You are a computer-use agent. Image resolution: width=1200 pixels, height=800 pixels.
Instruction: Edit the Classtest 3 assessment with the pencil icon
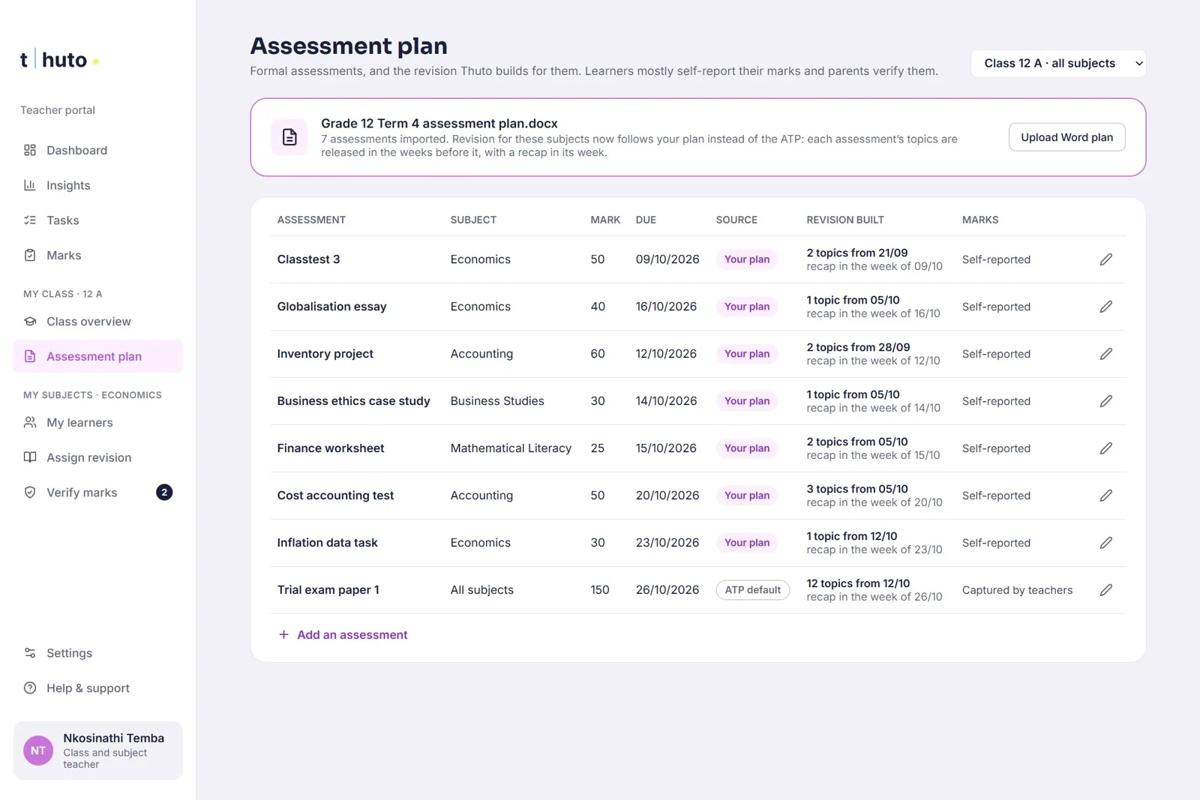[1106, 259]
